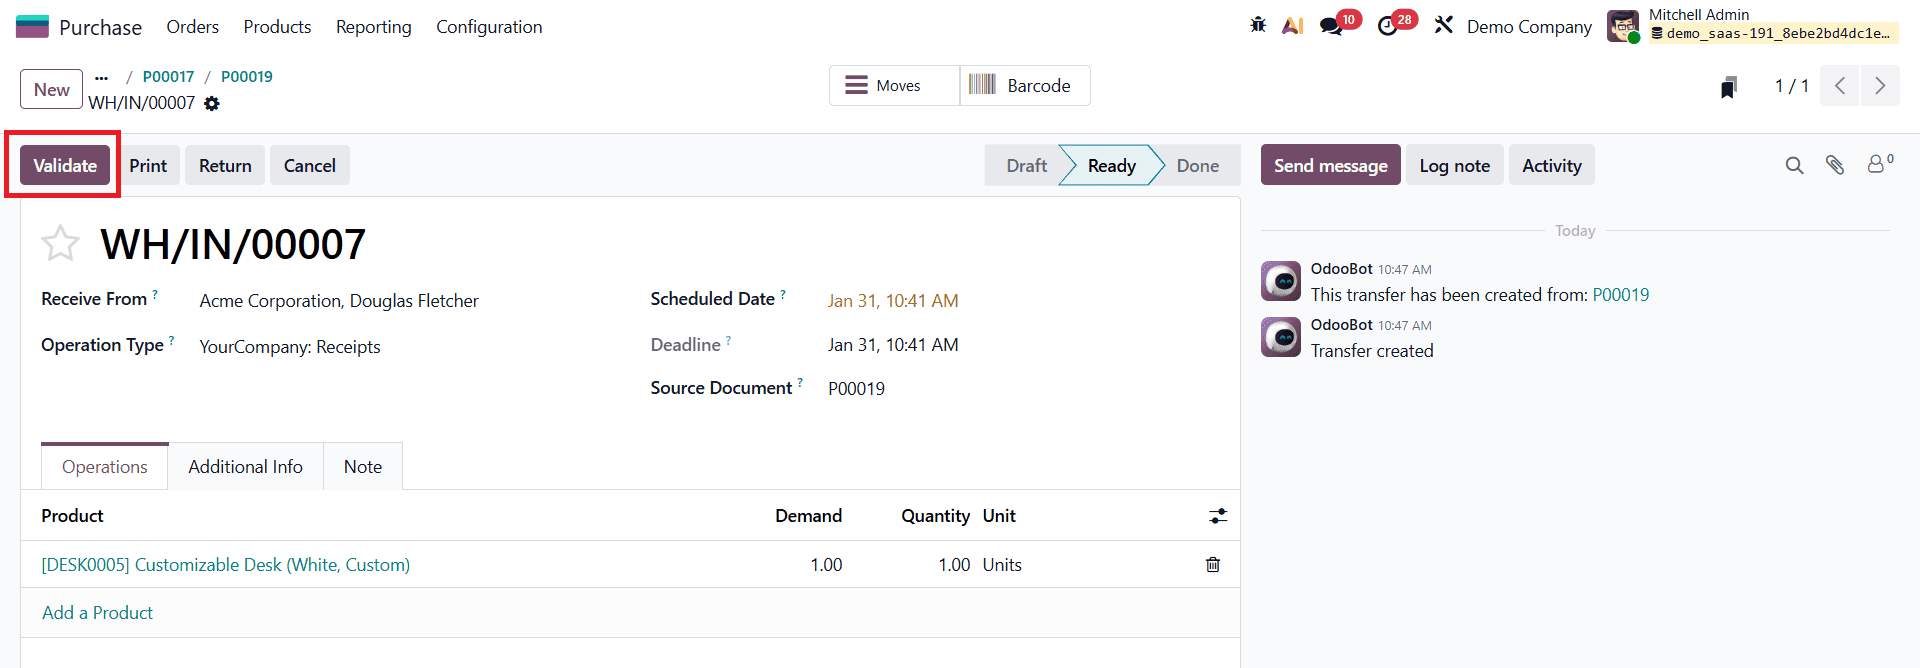
Task: Open column settings adjust icon in table
Action: 1217,516
